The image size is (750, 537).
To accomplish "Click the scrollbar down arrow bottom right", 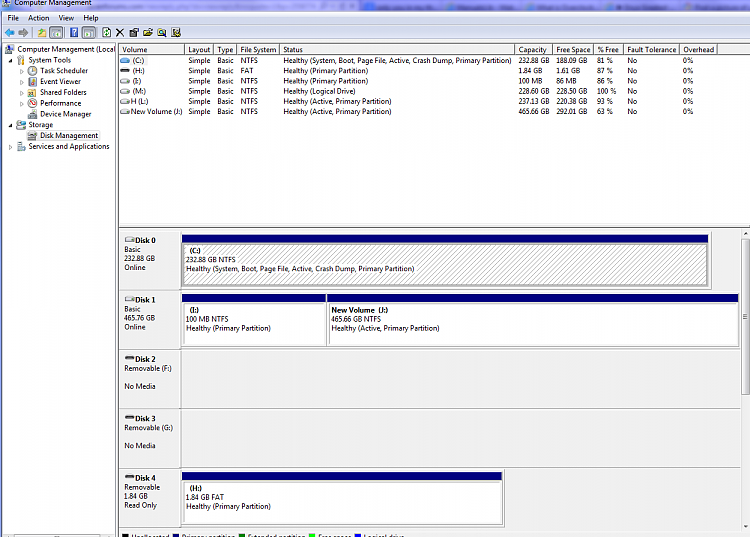I will tap(745, 526).
